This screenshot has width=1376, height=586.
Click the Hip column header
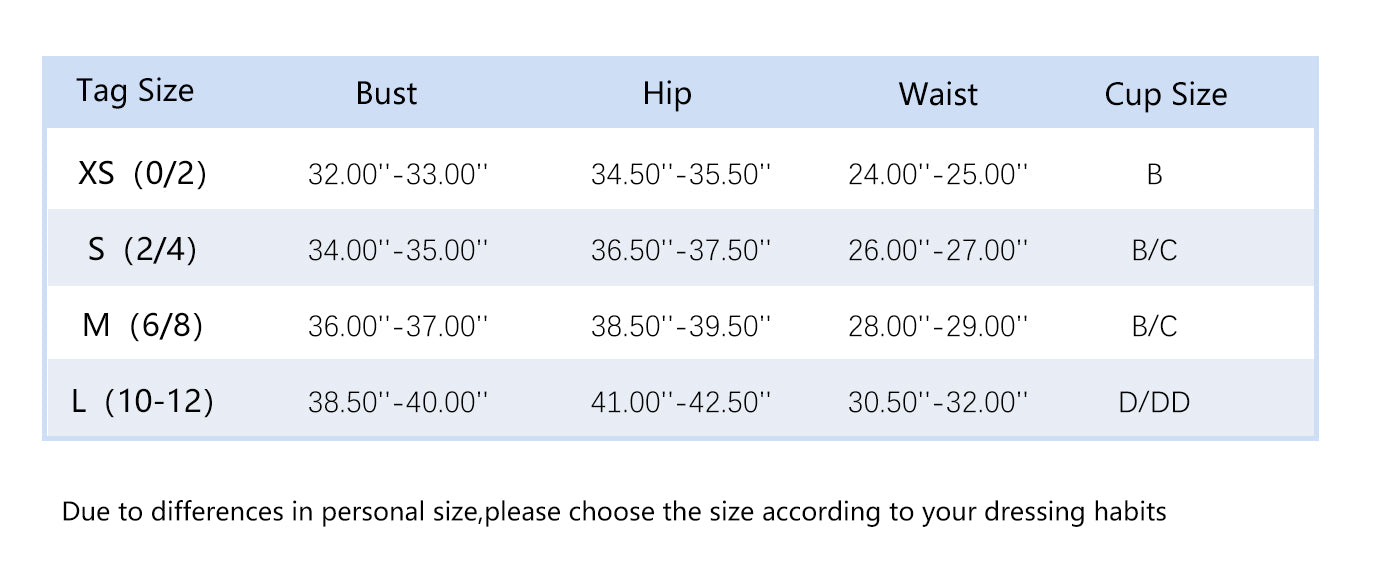[667, 95]
